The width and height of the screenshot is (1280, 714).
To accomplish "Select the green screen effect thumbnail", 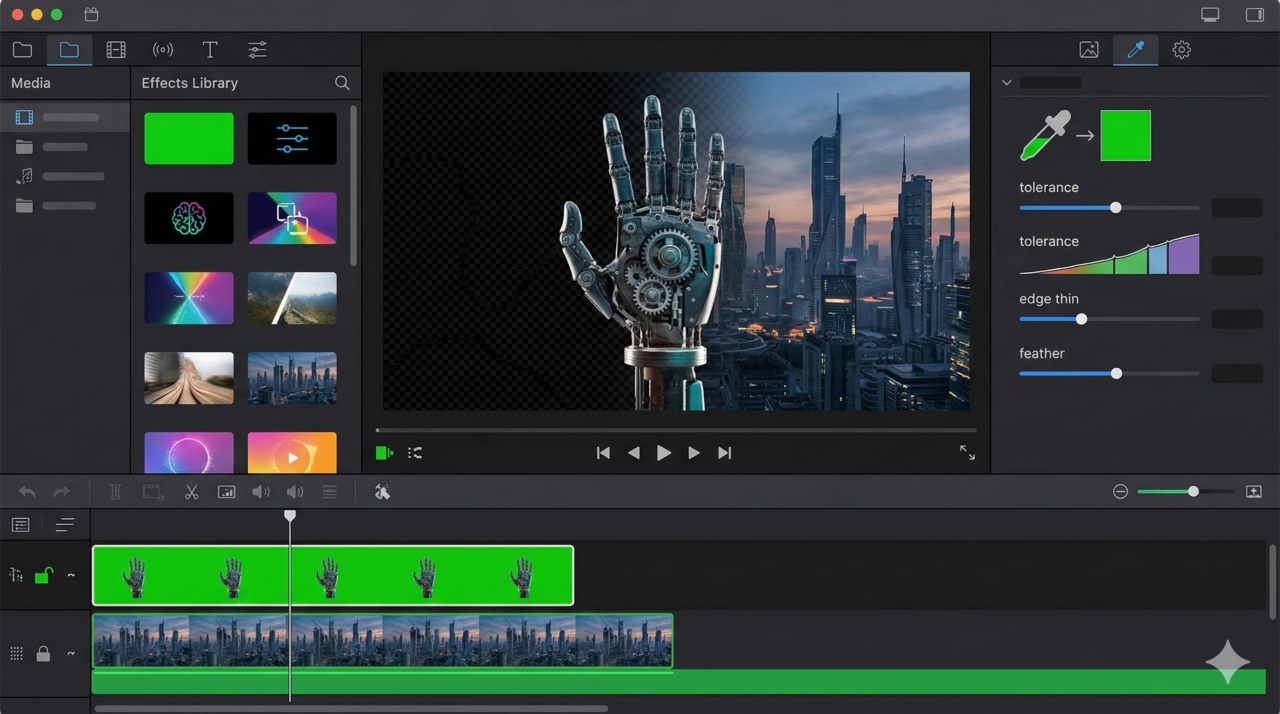I will tap(189, 138).
